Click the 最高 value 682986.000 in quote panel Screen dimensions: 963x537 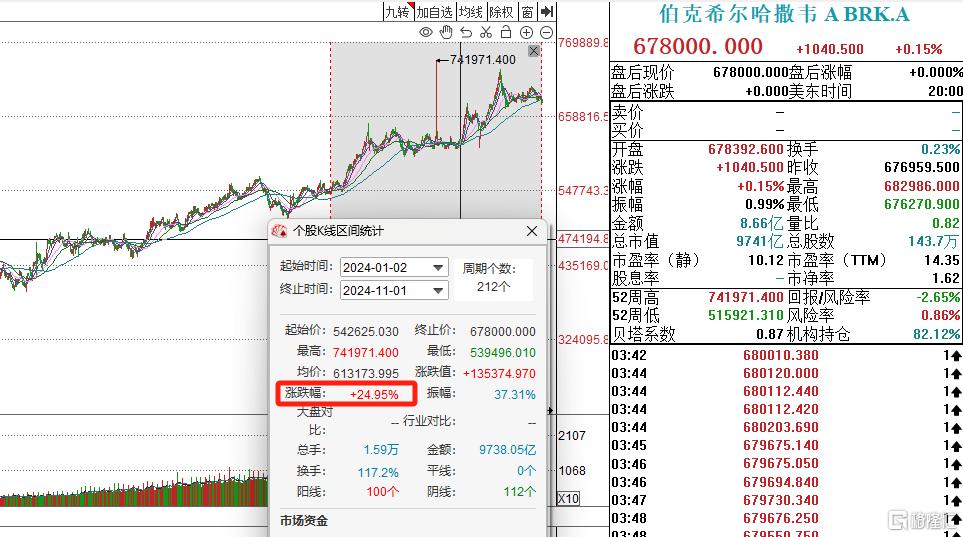922,186
